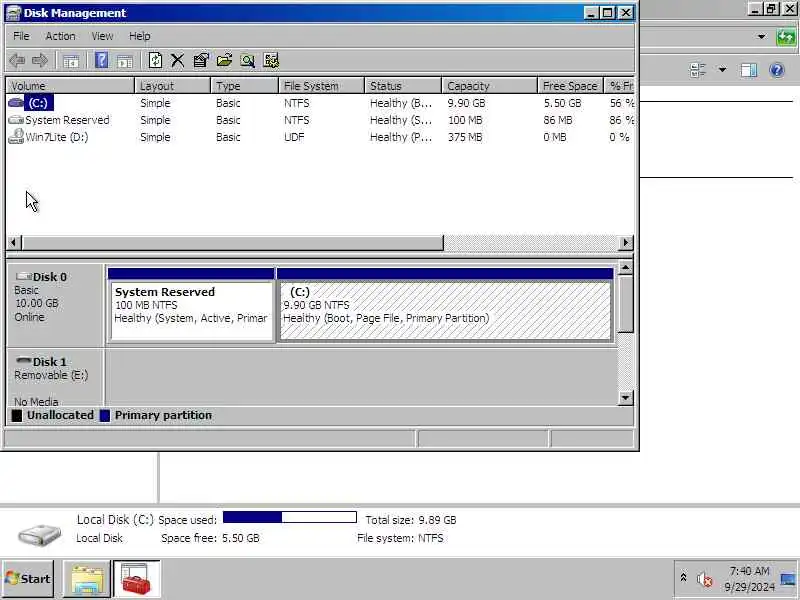Image resolution: width=800 pixels, height=600 pixels.
Task: Sort by the Capacity column header
Action: [490, 86]
